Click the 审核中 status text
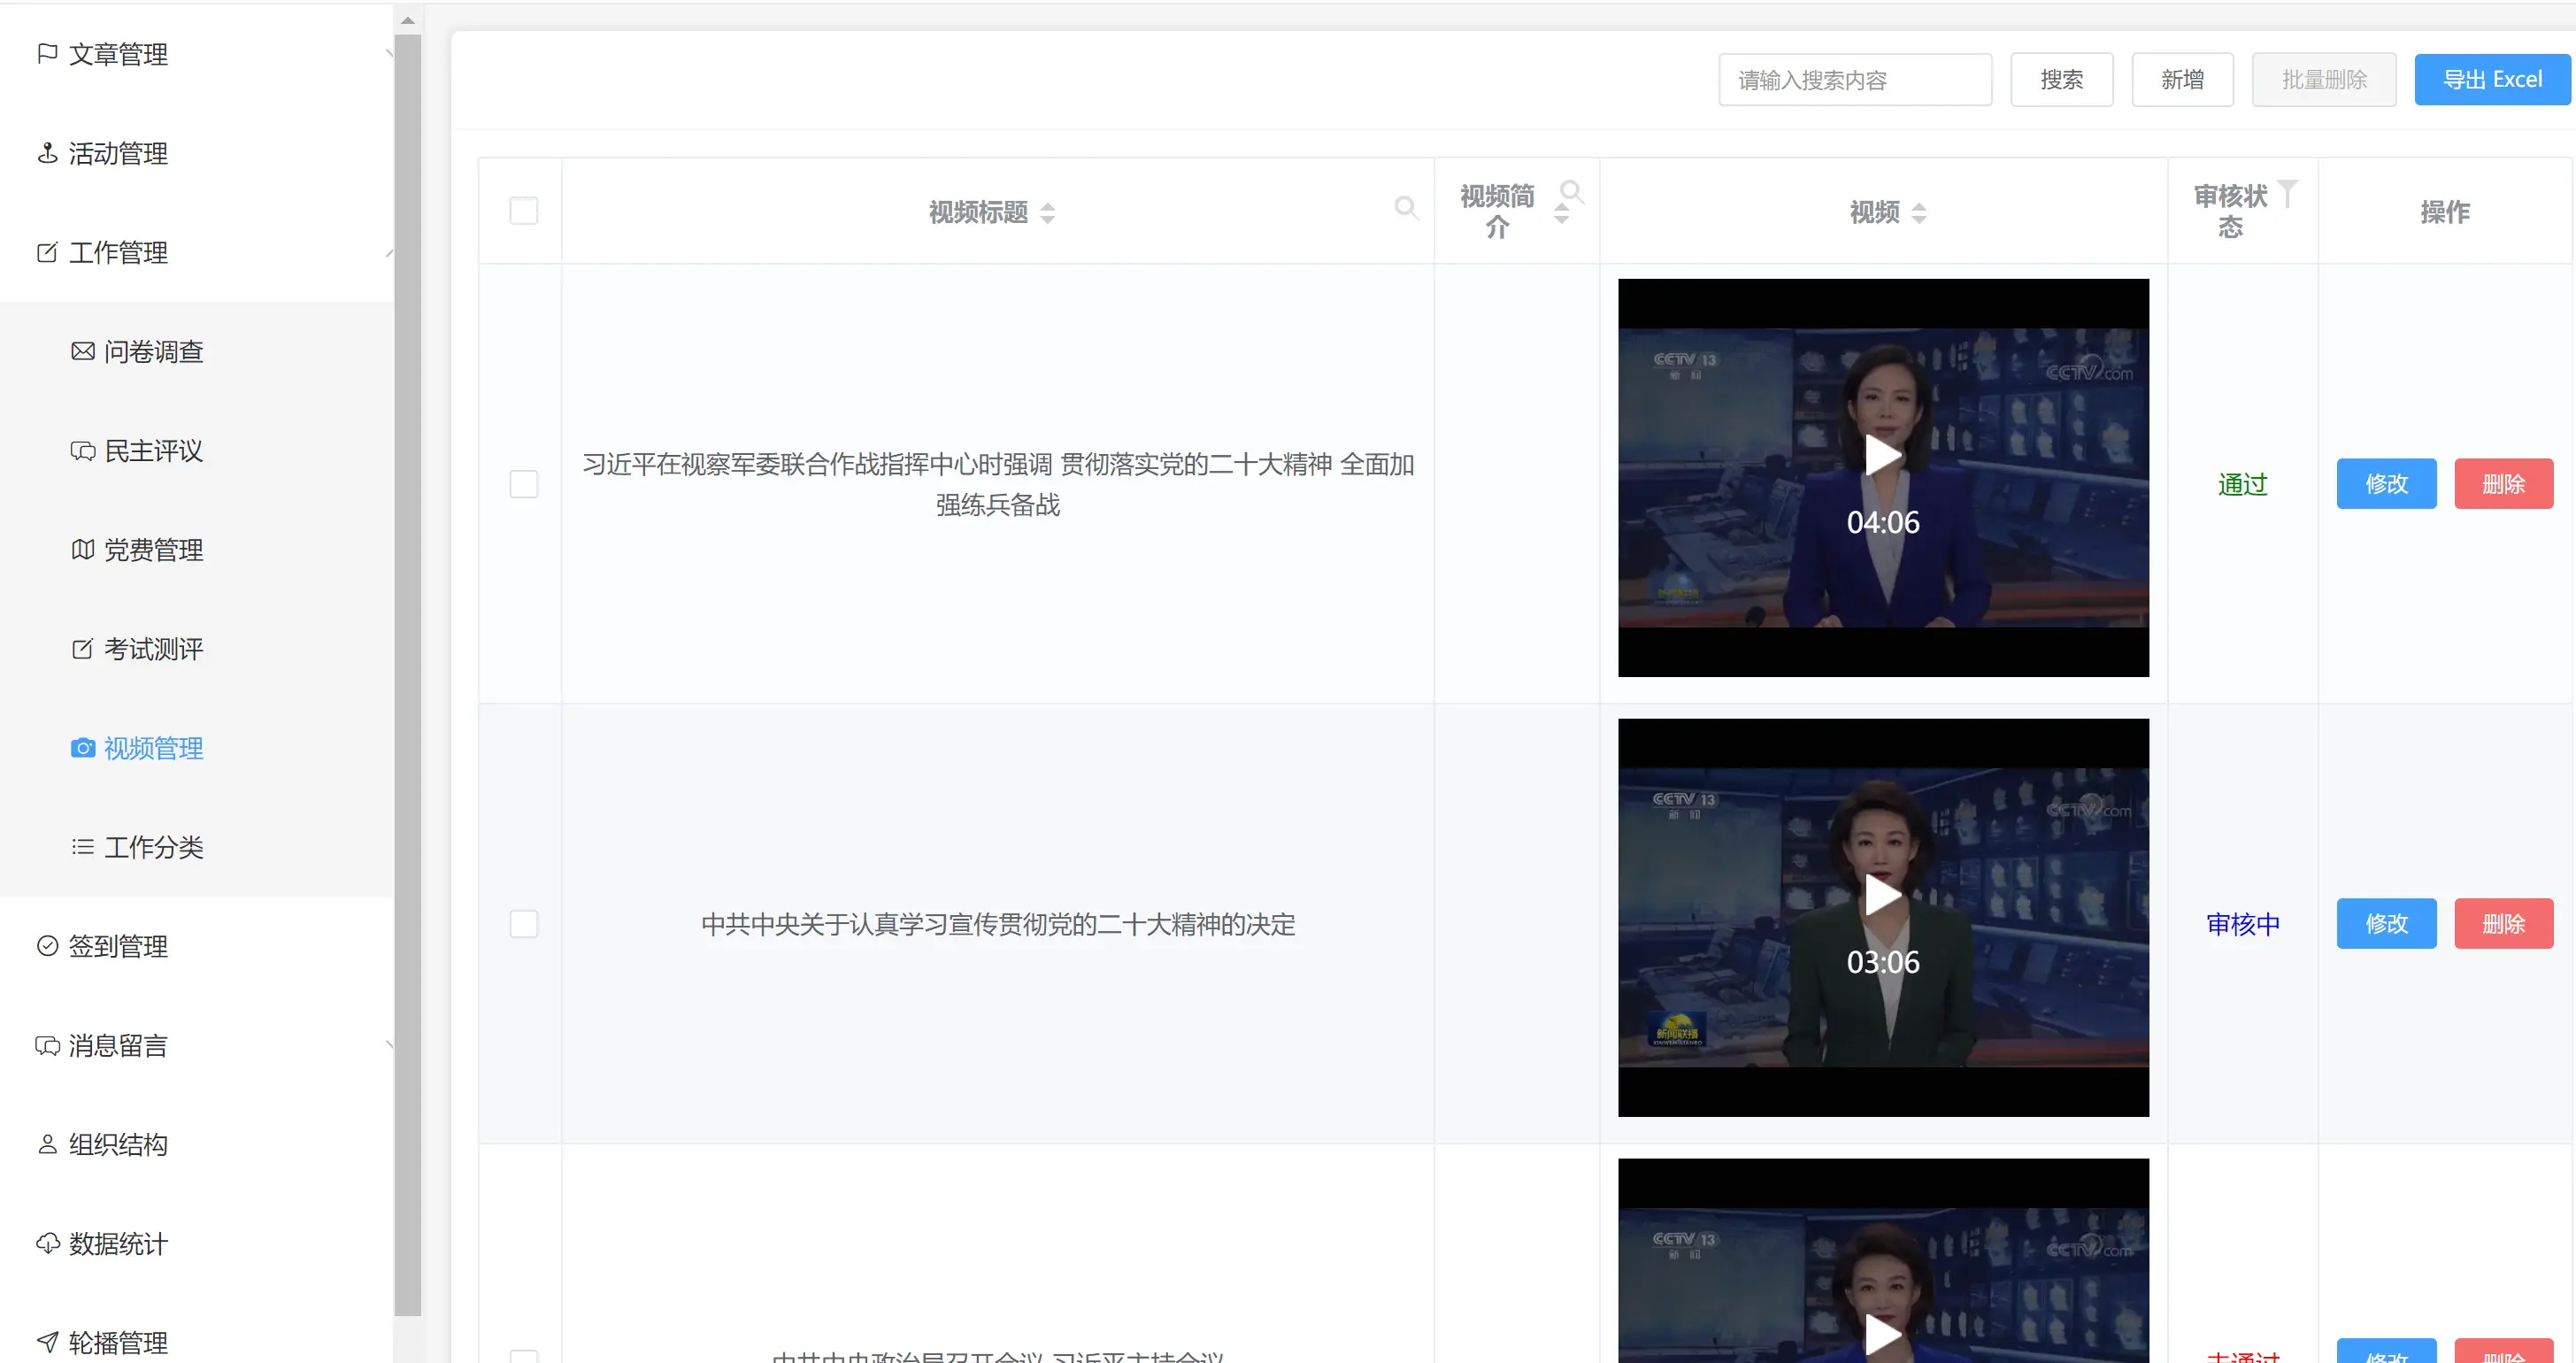Image resolution: width=2576 pixels, height=1363 pixels. pyautogui.click(x=2242, y=923)
